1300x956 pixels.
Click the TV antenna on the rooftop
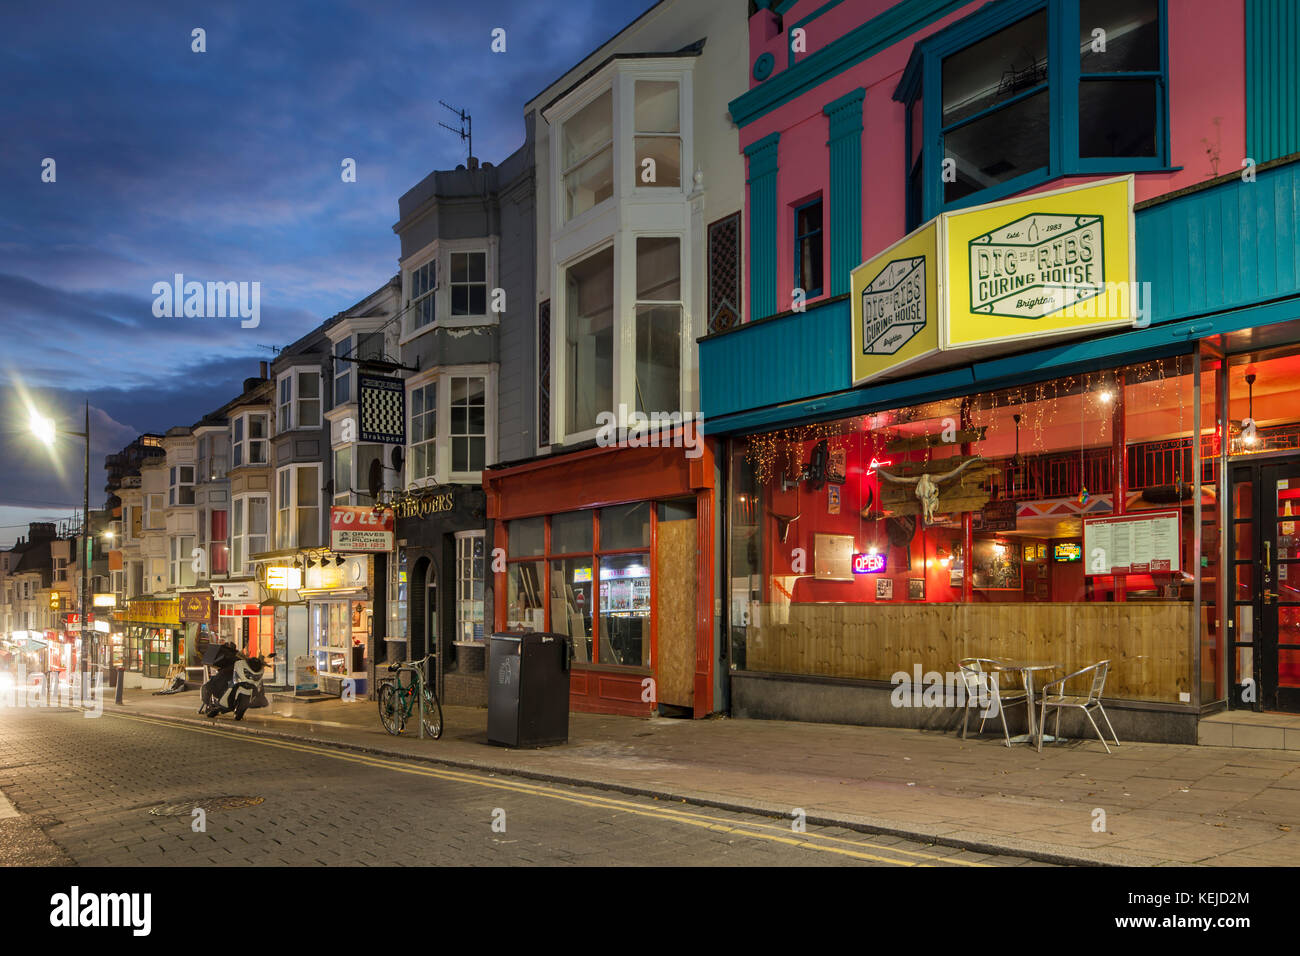tap(458, 128)
